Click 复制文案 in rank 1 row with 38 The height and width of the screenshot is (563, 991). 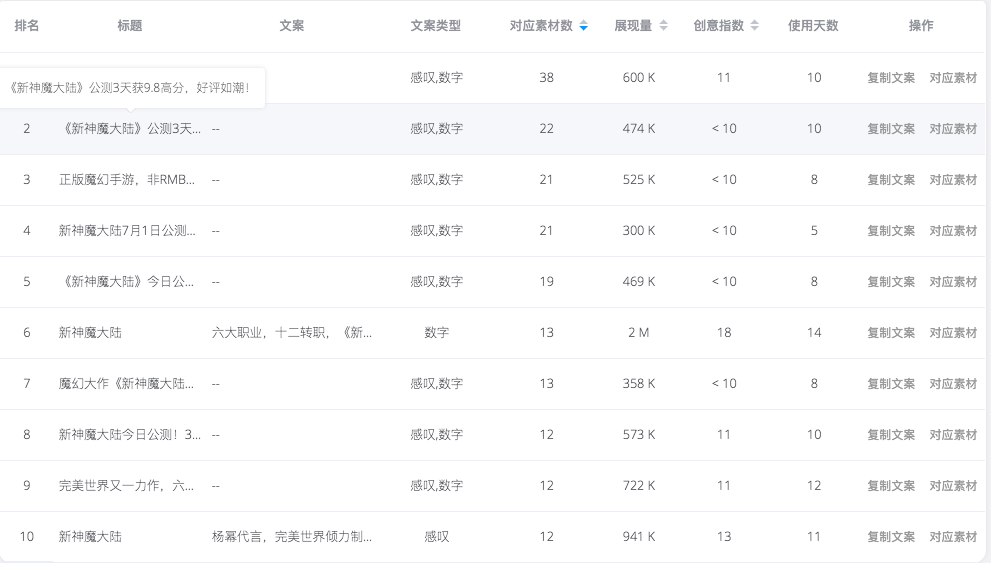891,78
